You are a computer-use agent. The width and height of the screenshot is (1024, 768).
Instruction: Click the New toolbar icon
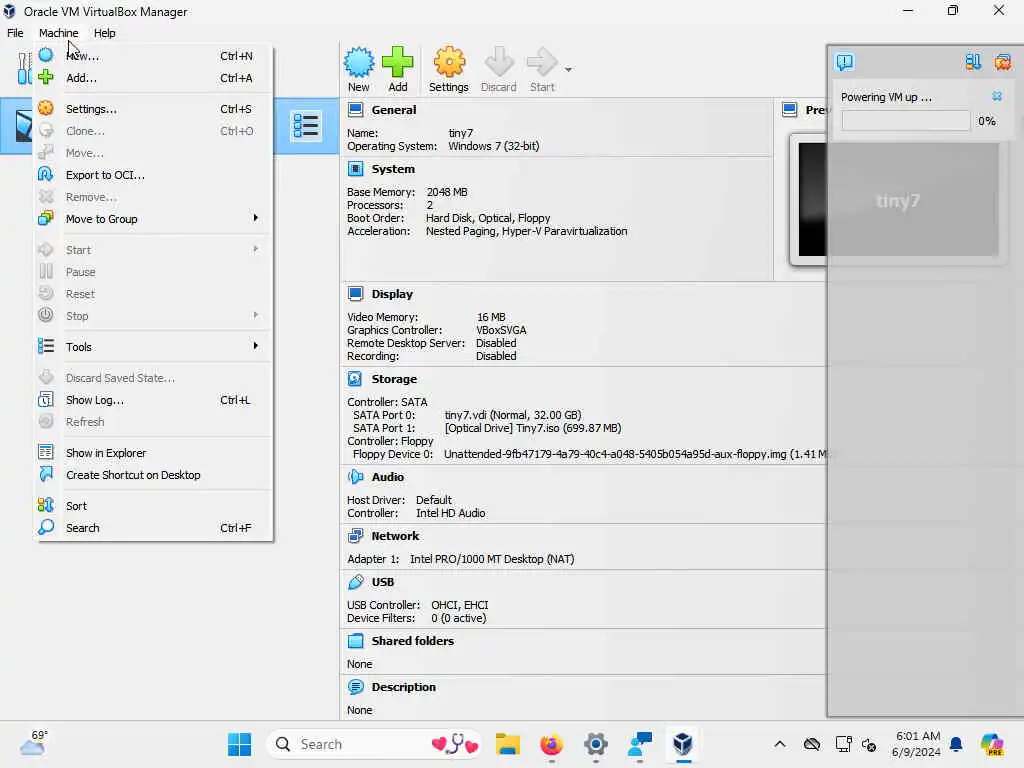pyautogui.click(x=359, y=69)
